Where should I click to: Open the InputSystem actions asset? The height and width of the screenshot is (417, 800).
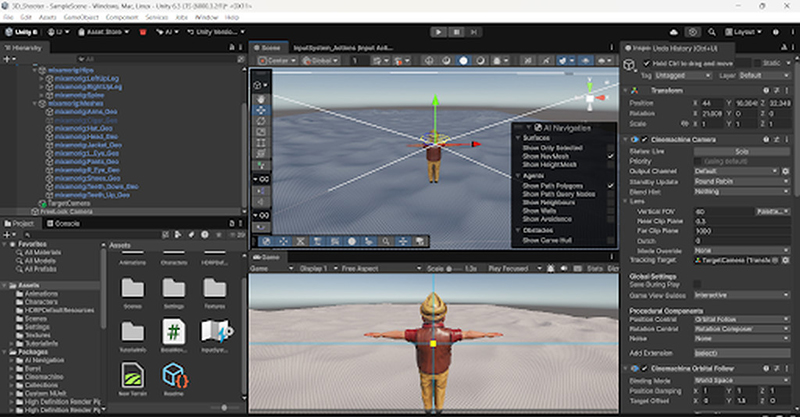point(215,335)
